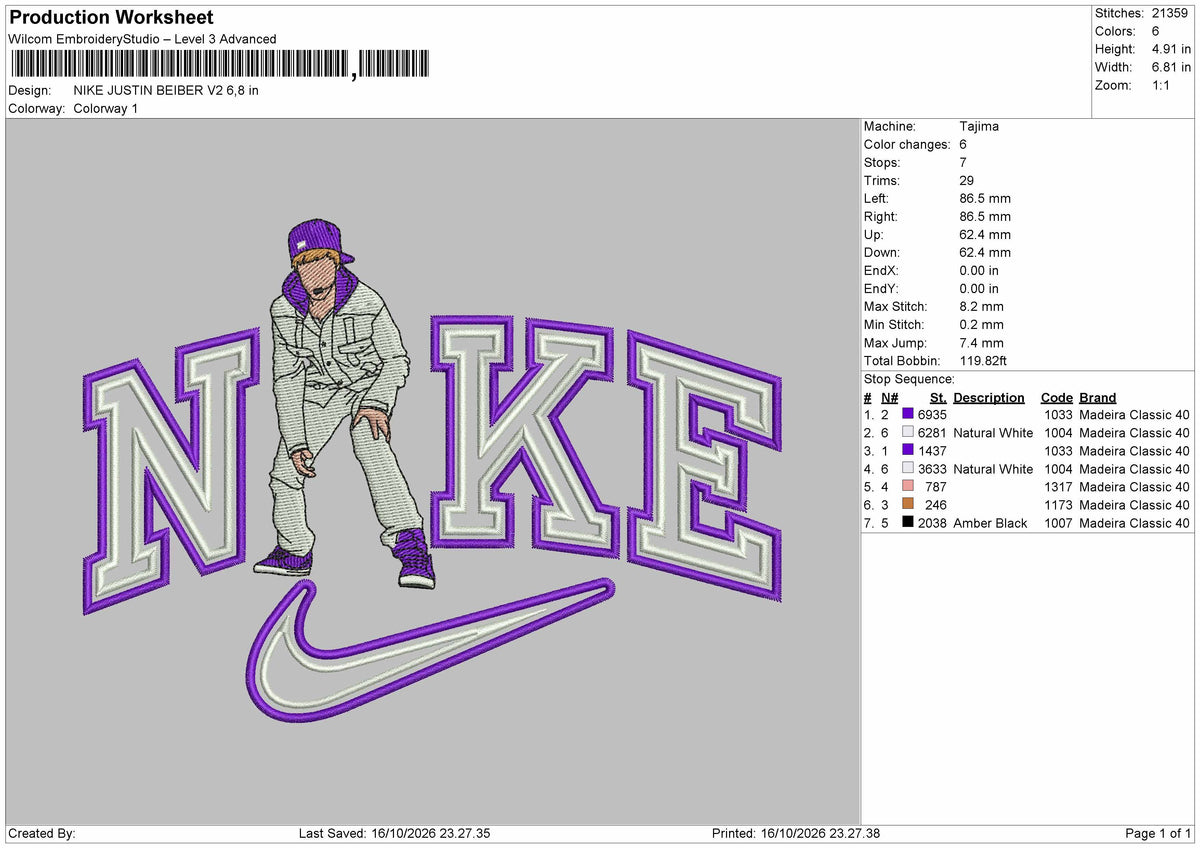Click the Height value "4.91 in"

1171,49
